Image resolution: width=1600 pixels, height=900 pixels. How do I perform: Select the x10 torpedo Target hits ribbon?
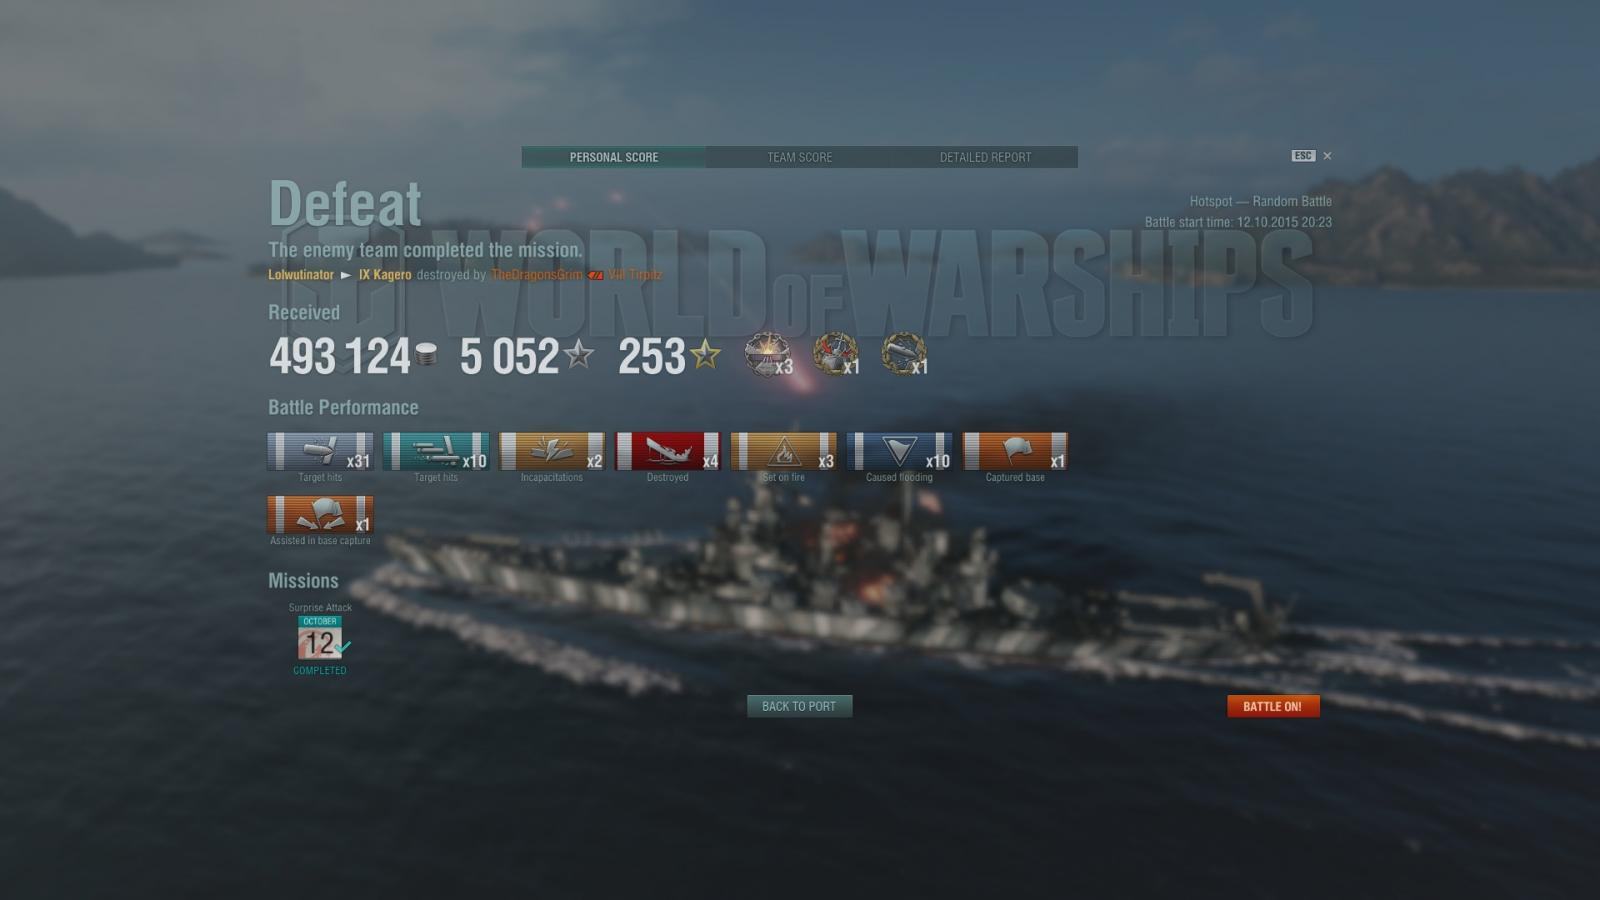coord(436,451)
